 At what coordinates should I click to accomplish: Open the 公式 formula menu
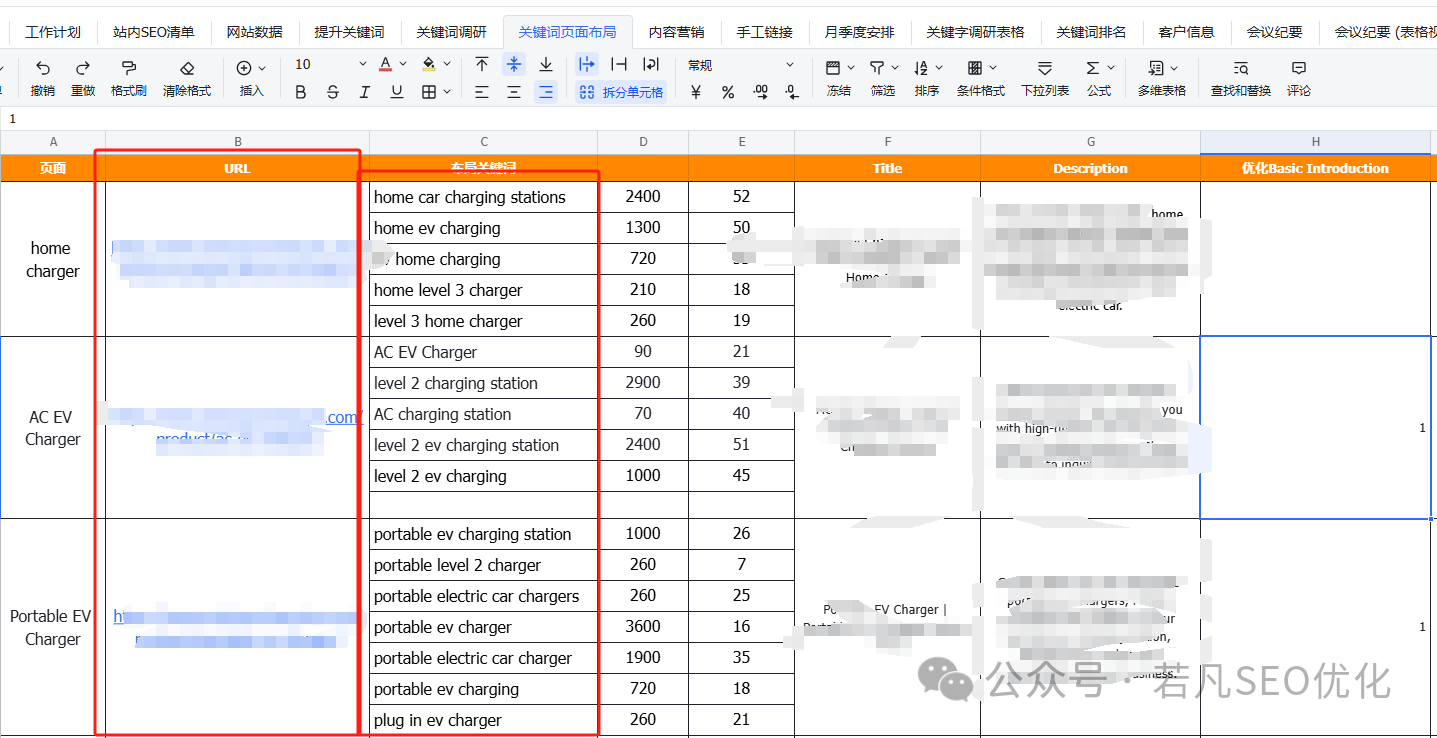point(1099,78)
